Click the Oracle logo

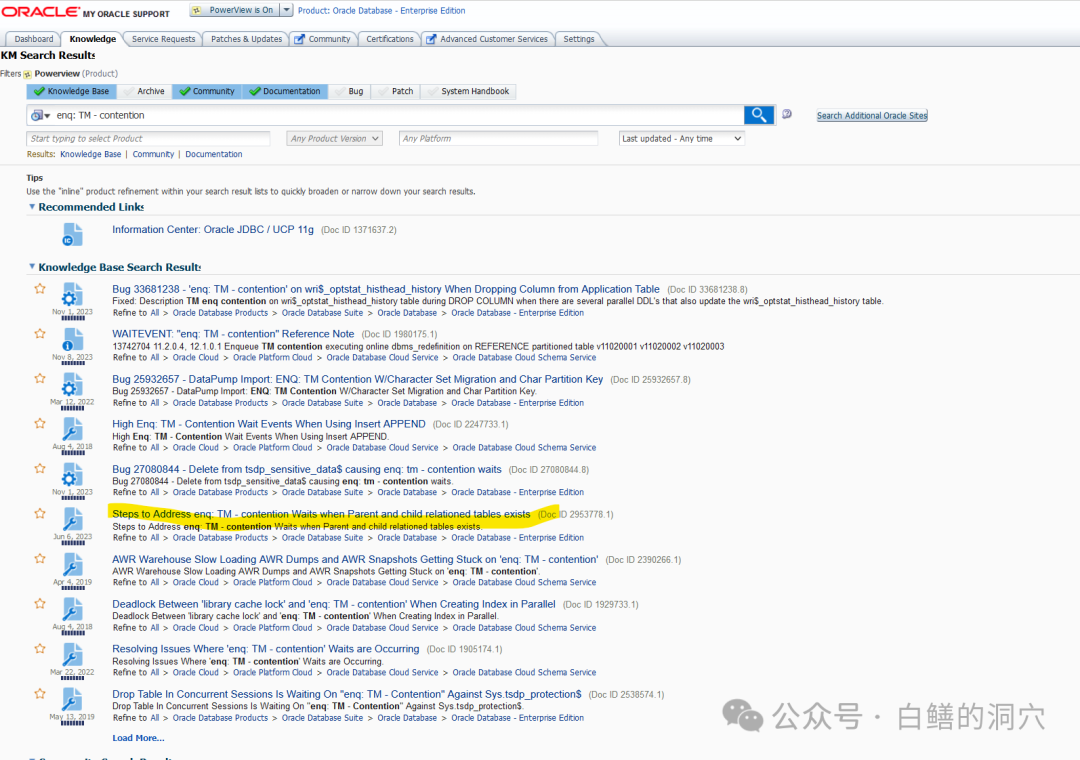tap(40, 12)
